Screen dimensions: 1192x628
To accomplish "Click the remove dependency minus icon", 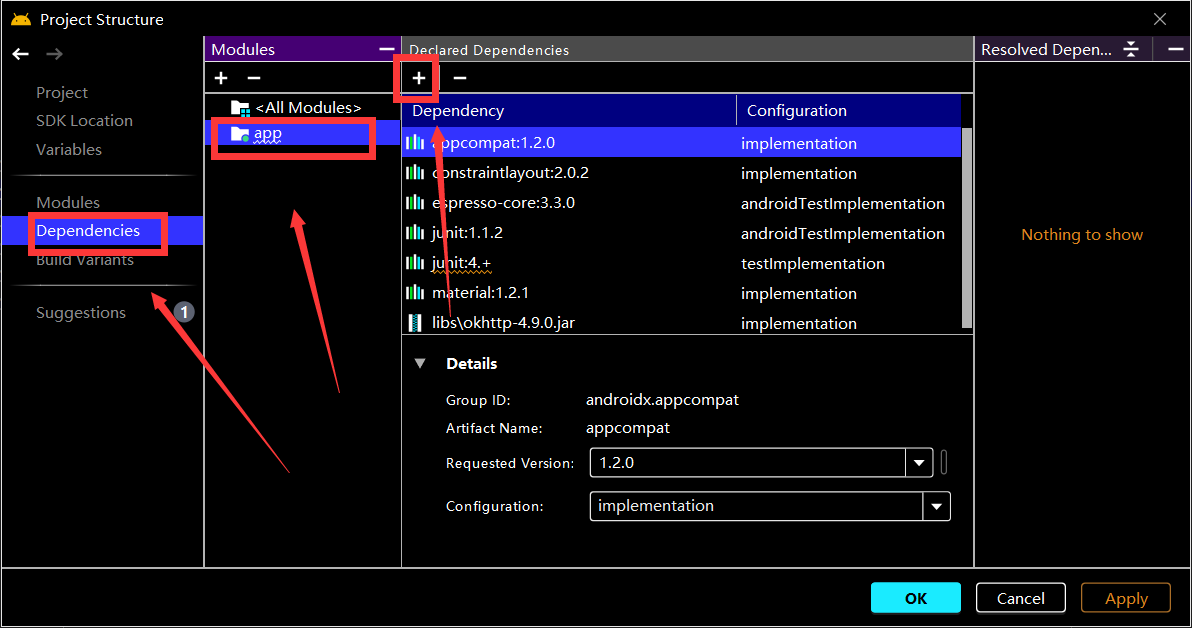I will click(x=460, y=78).
